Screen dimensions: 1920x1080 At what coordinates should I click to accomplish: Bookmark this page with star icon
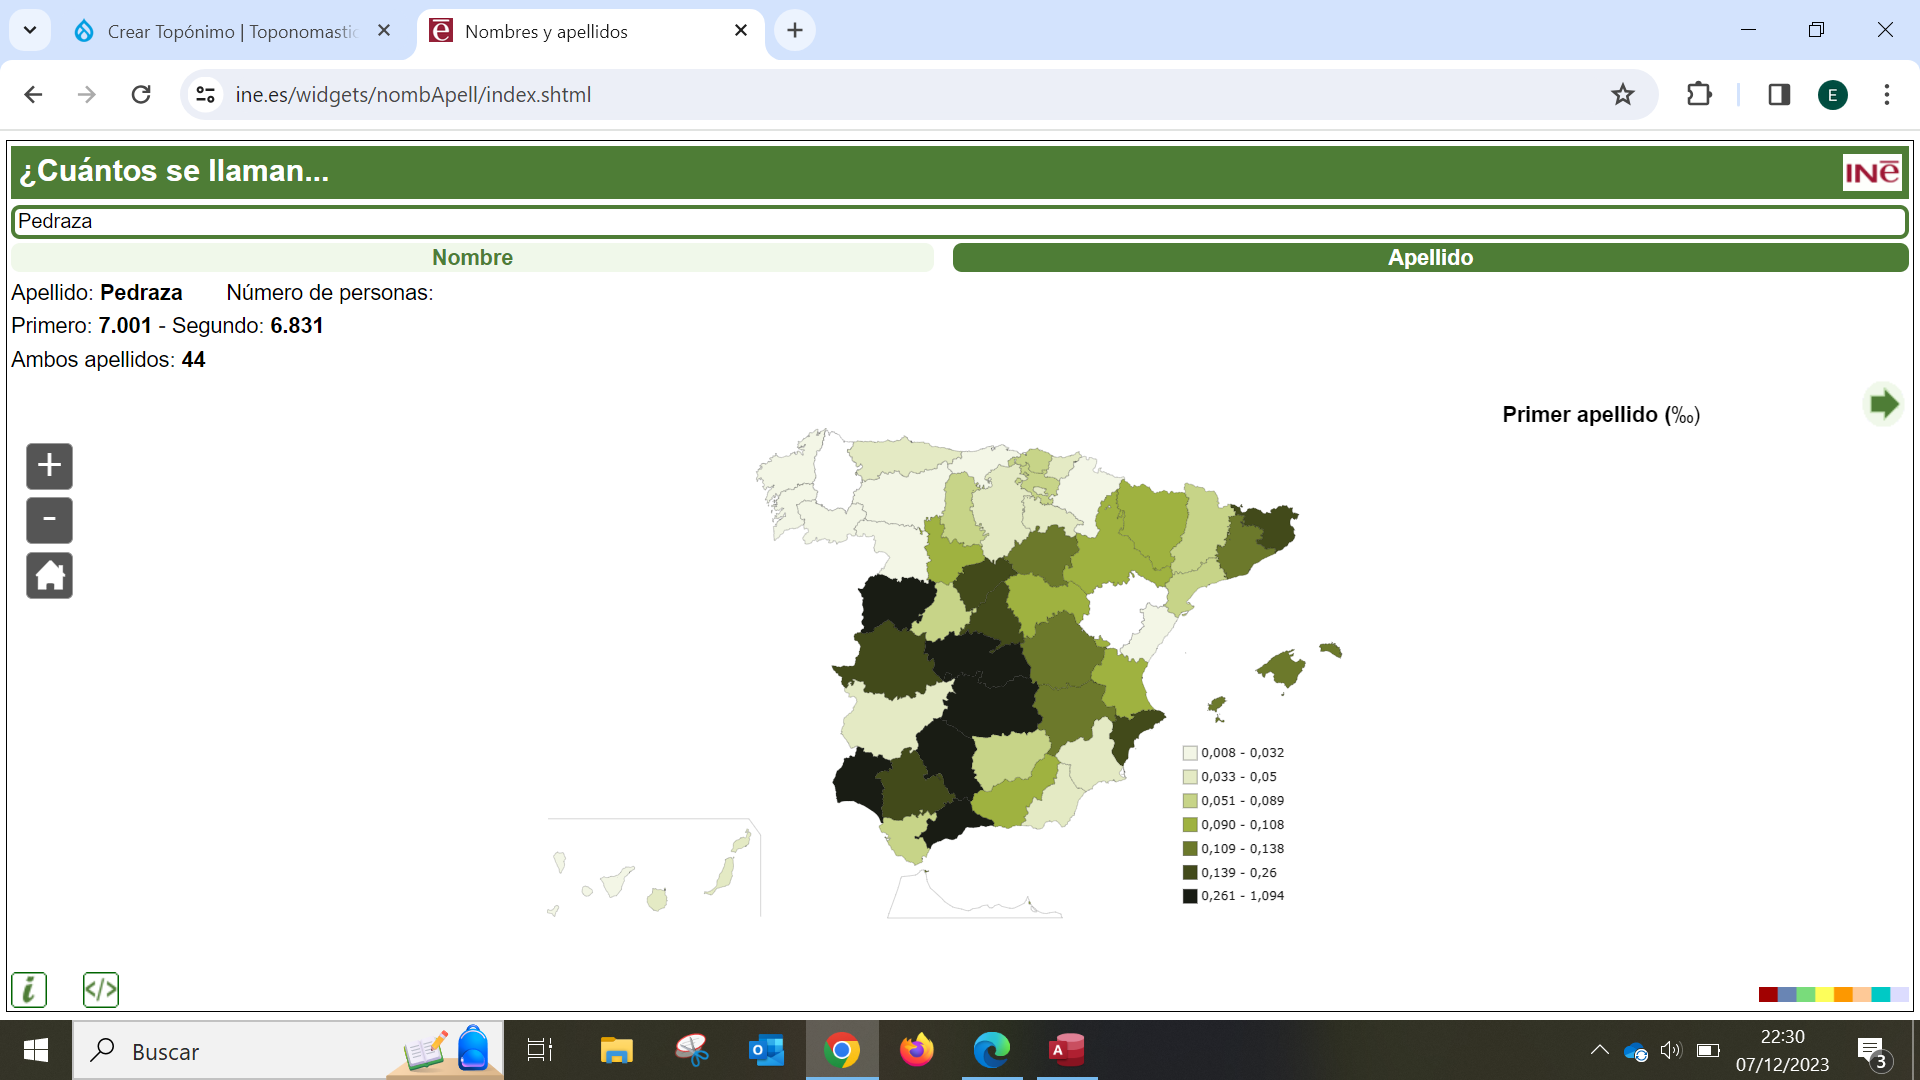point(1622,95)
